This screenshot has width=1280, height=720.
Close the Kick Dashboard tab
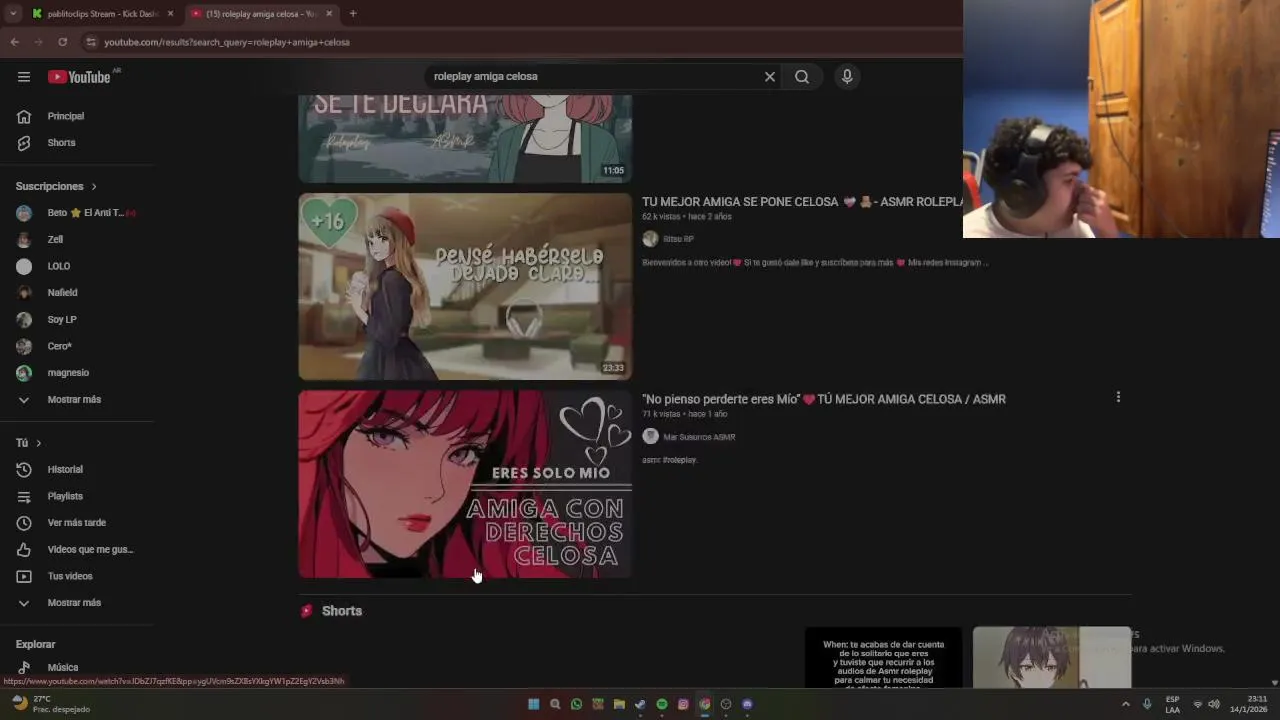coord(170,14)
